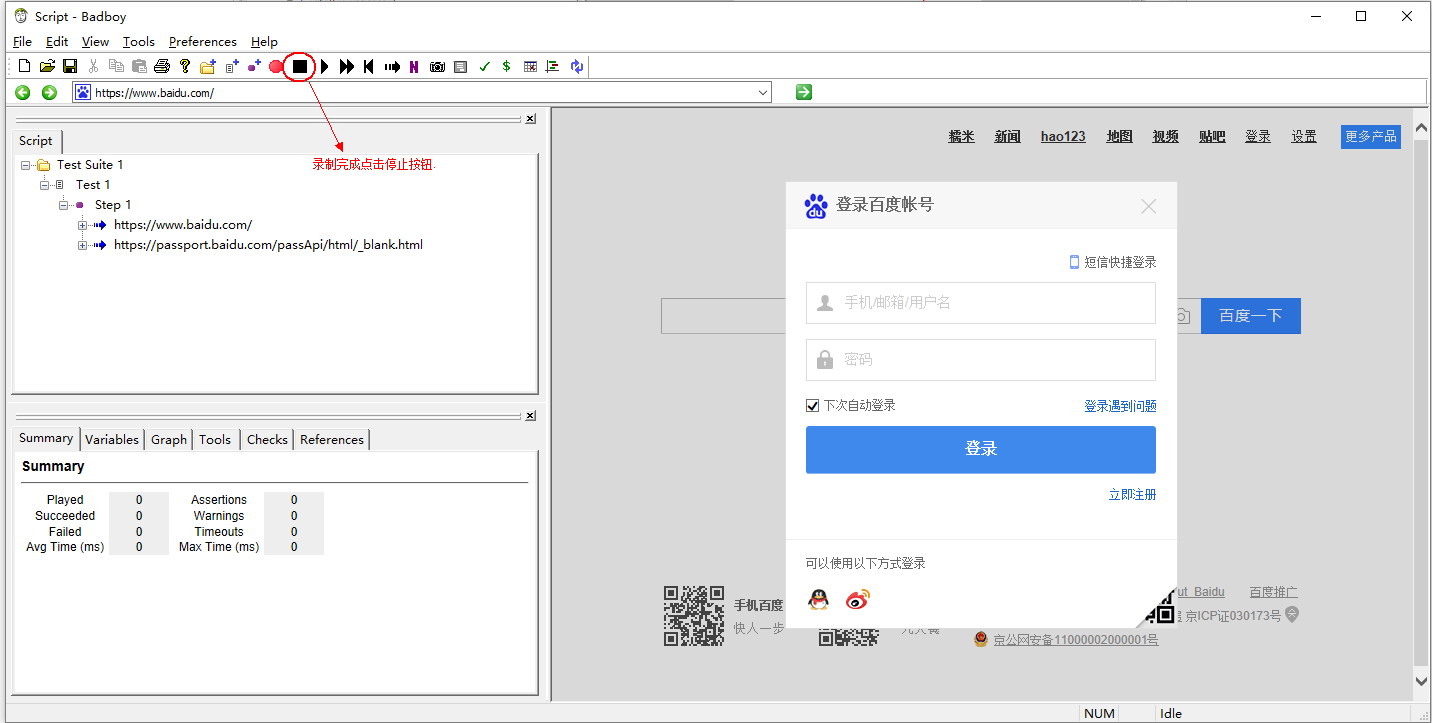Close the Script panel with its x button

(530, 118)
